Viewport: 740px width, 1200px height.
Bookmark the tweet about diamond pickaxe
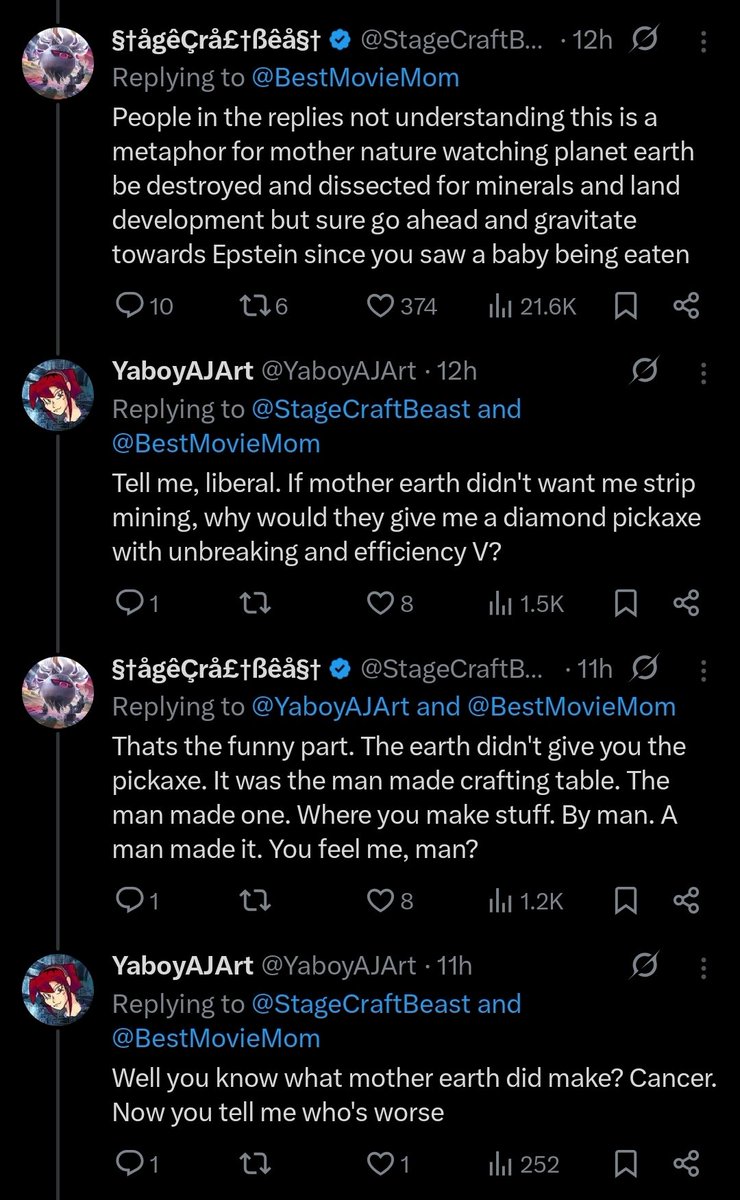(x=626, y=603)
